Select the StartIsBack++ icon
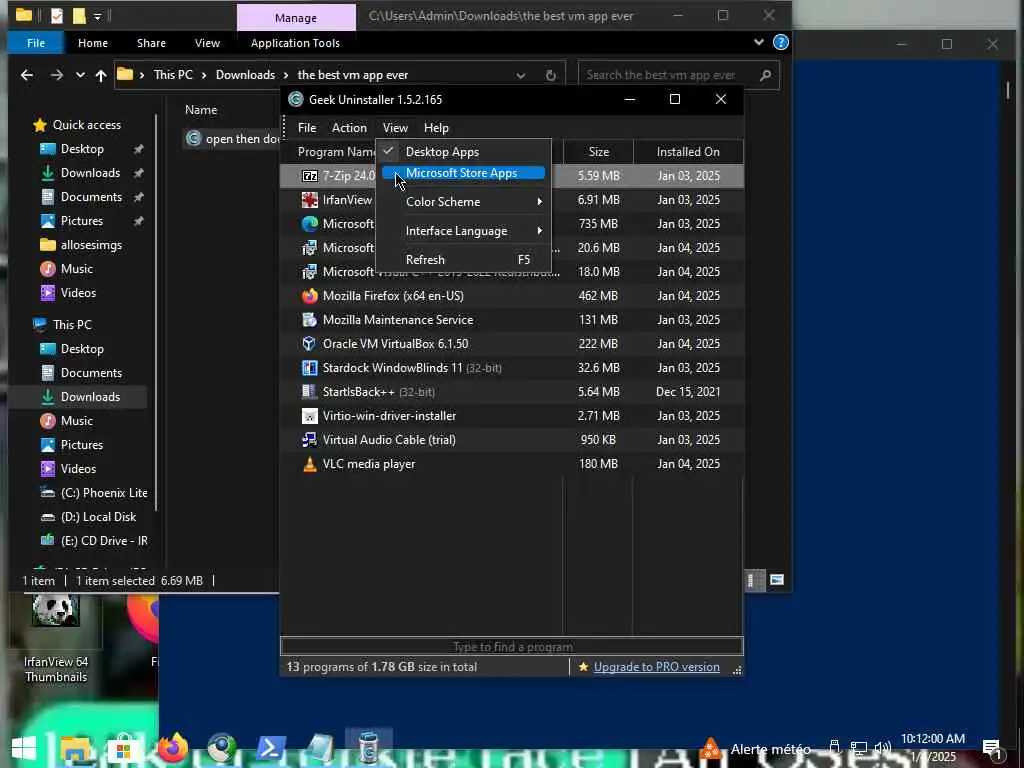 tap(310, 392)
